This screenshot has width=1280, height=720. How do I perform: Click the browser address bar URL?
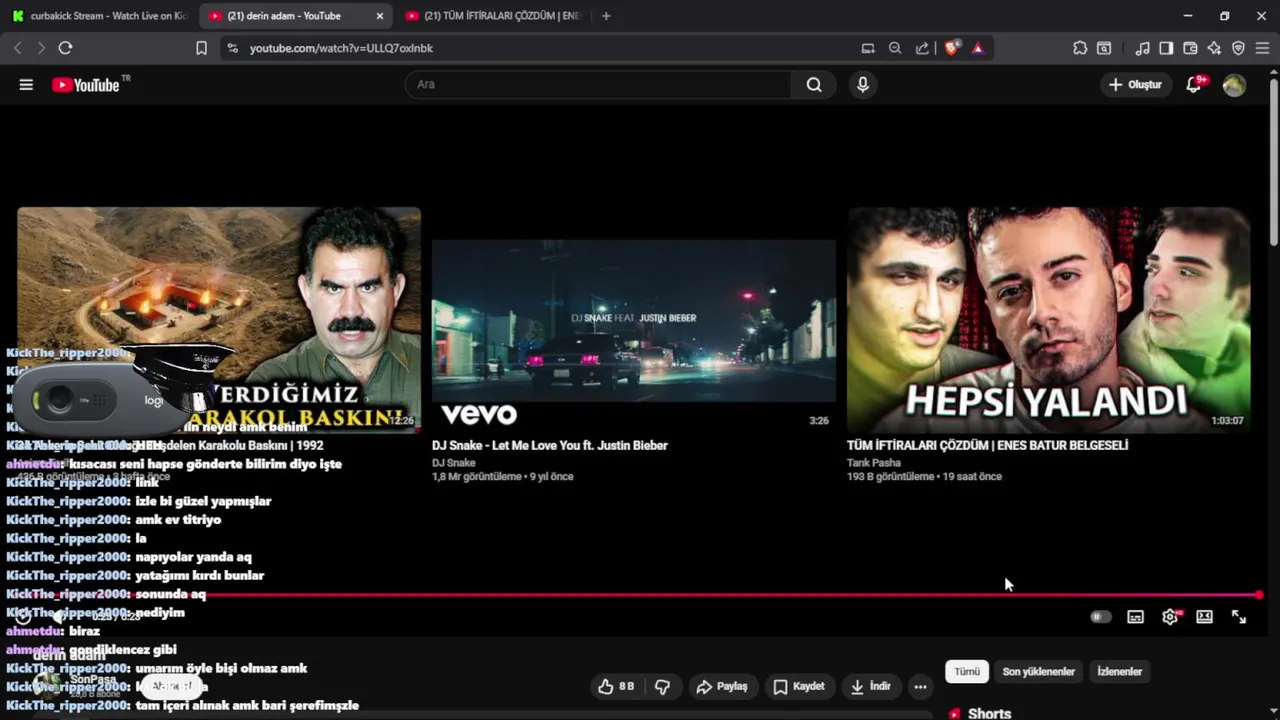(341, 48)
